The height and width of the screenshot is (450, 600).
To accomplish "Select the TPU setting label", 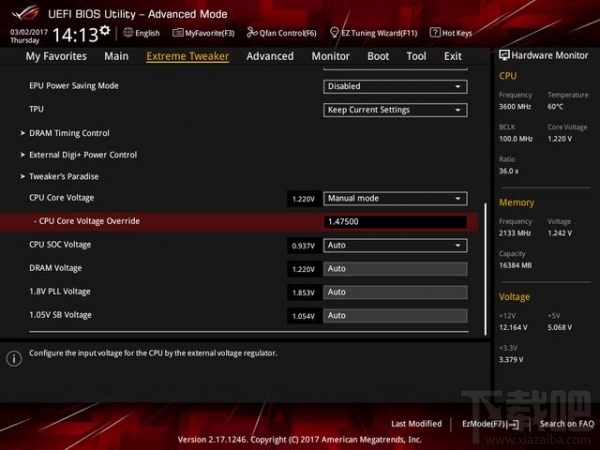I will click(36, 109).
